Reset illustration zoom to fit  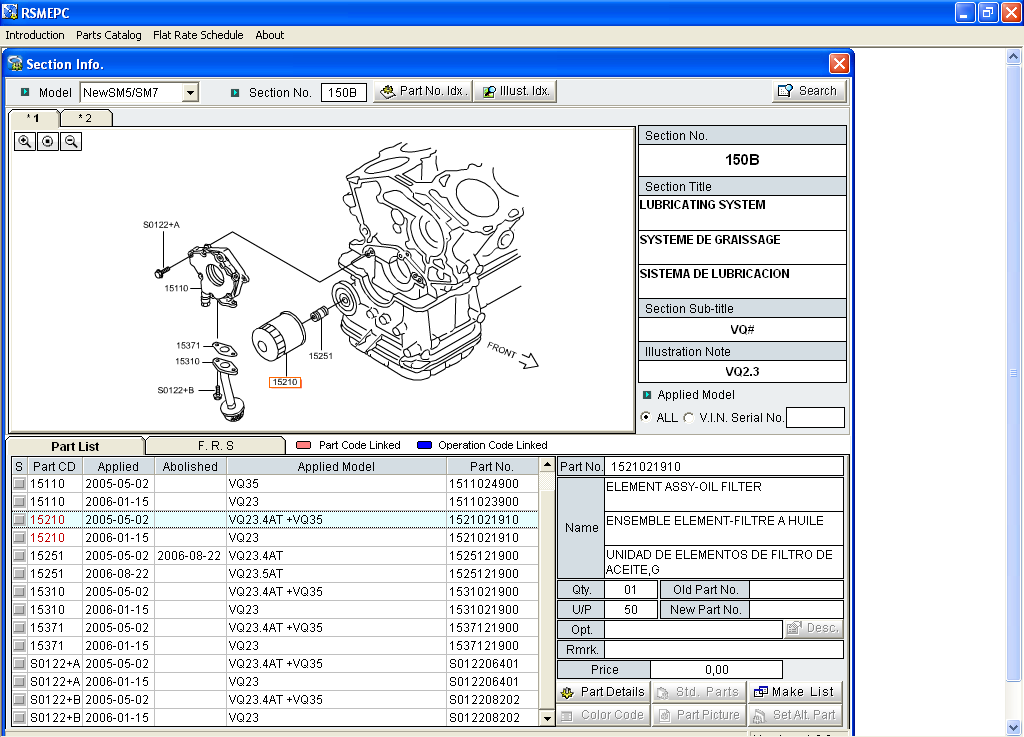(48, 141)
